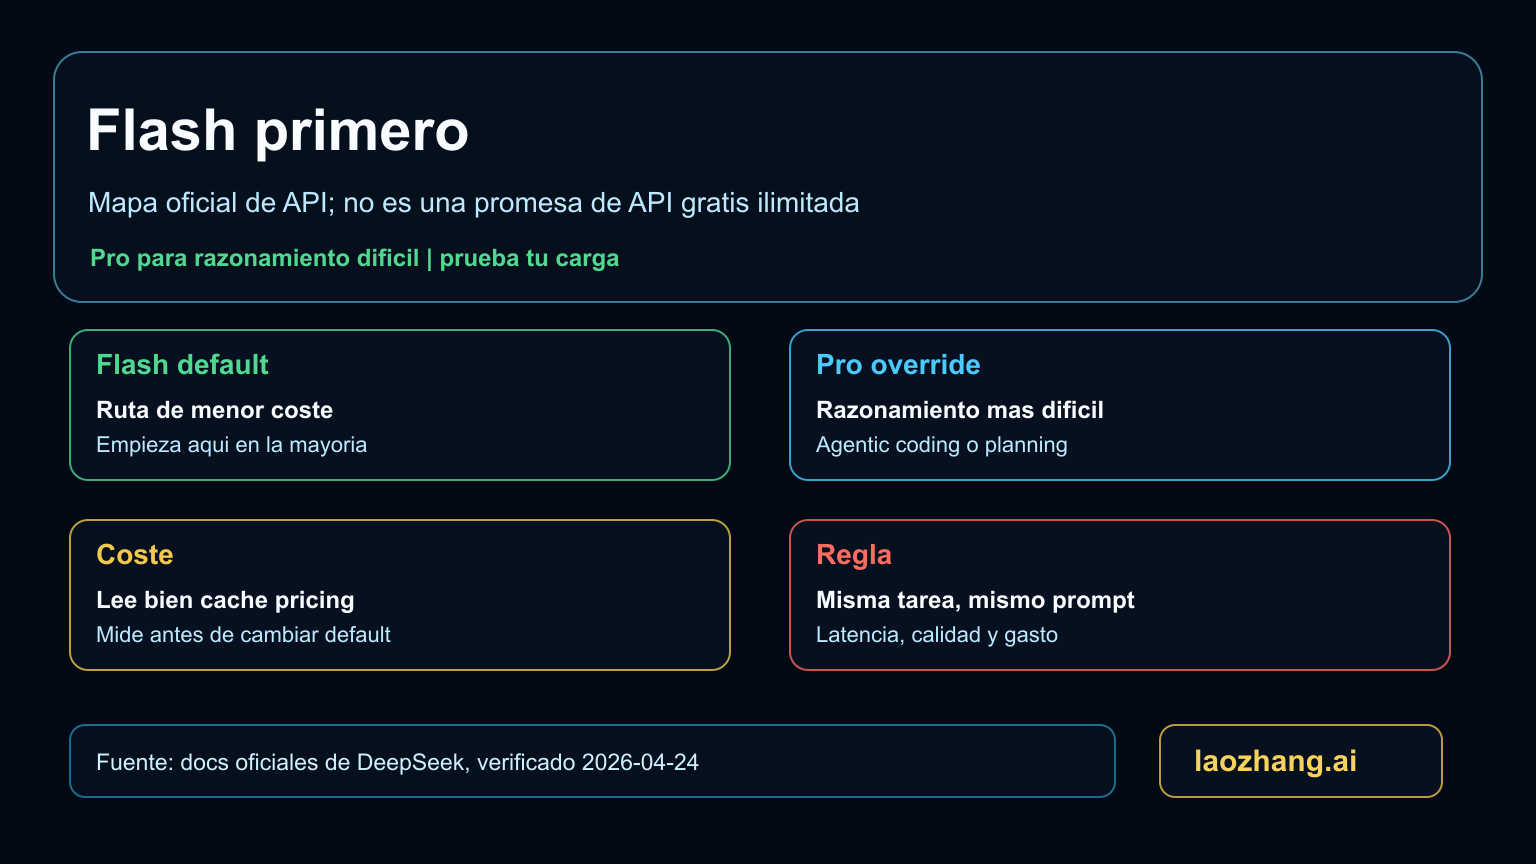The width and height of the screenshot is (1536, 864).
Task: Click Empieza aqui en la mayoria text
Action: coord(231,445)
